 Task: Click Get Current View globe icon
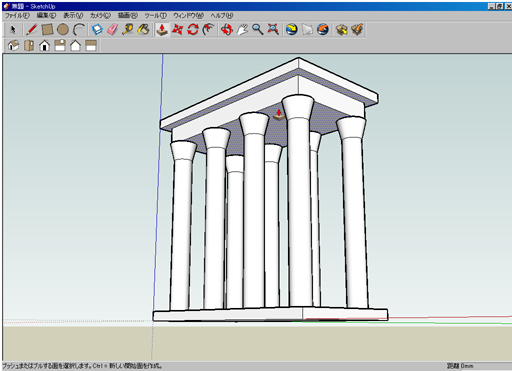pos(292,30)
